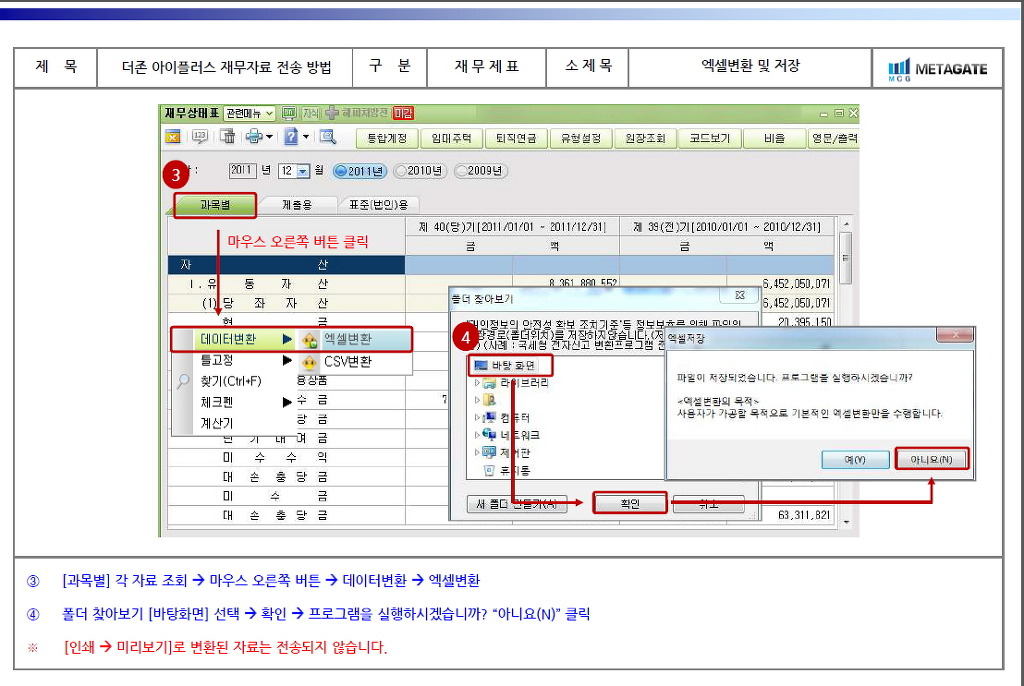The height and width of the screenshot is (686, 1024).
Task: Select the 네트워크 folder tree item
Action: click(511, 435)
